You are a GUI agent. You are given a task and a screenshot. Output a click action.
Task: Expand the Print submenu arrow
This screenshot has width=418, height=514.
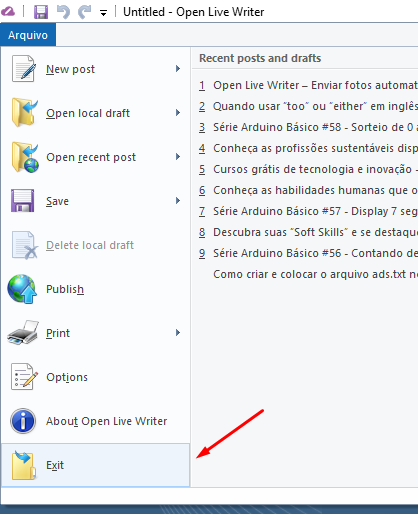[x=178, y=333]
